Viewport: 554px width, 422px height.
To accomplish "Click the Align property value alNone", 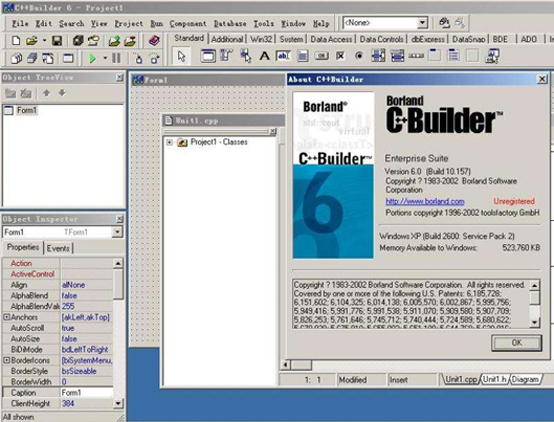I will [x=87, y=285].
